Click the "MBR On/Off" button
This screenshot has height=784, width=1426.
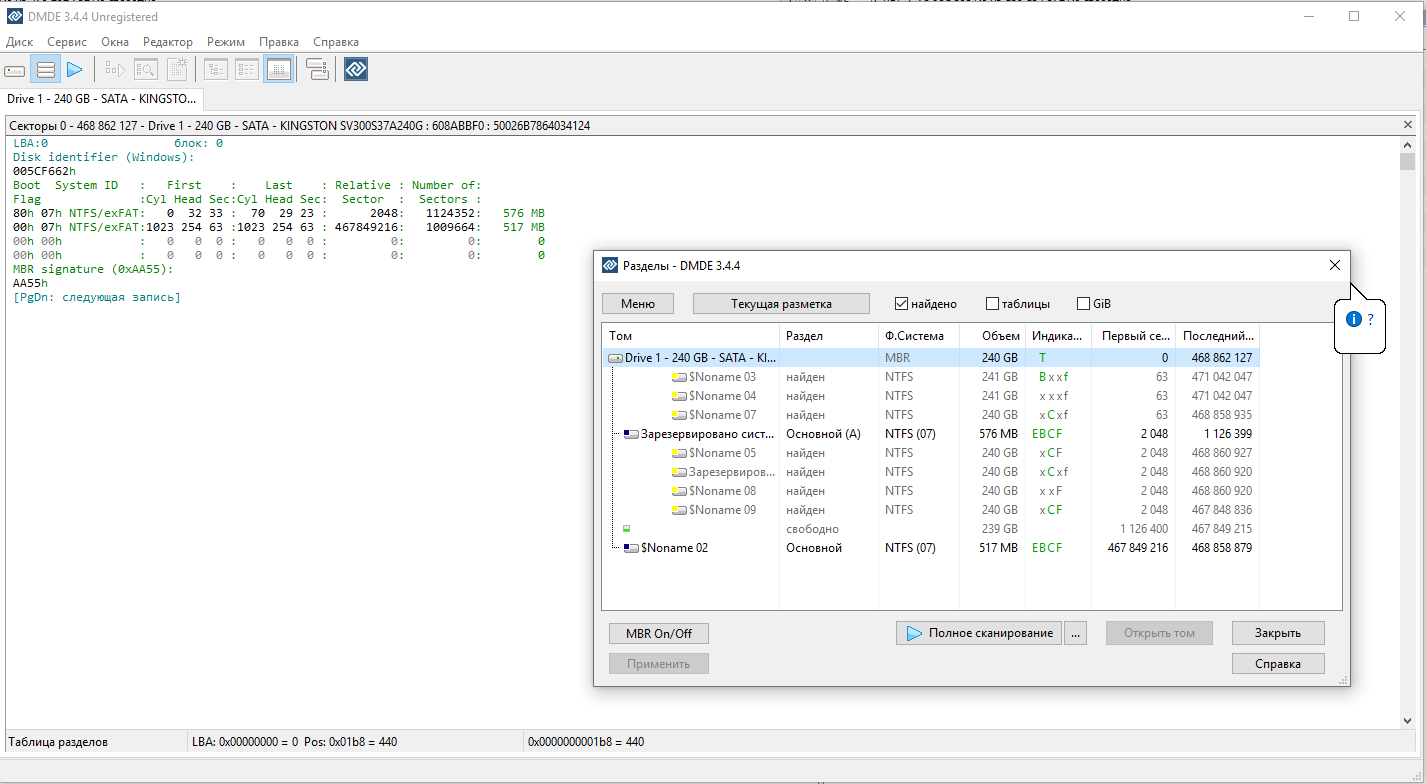658,633
